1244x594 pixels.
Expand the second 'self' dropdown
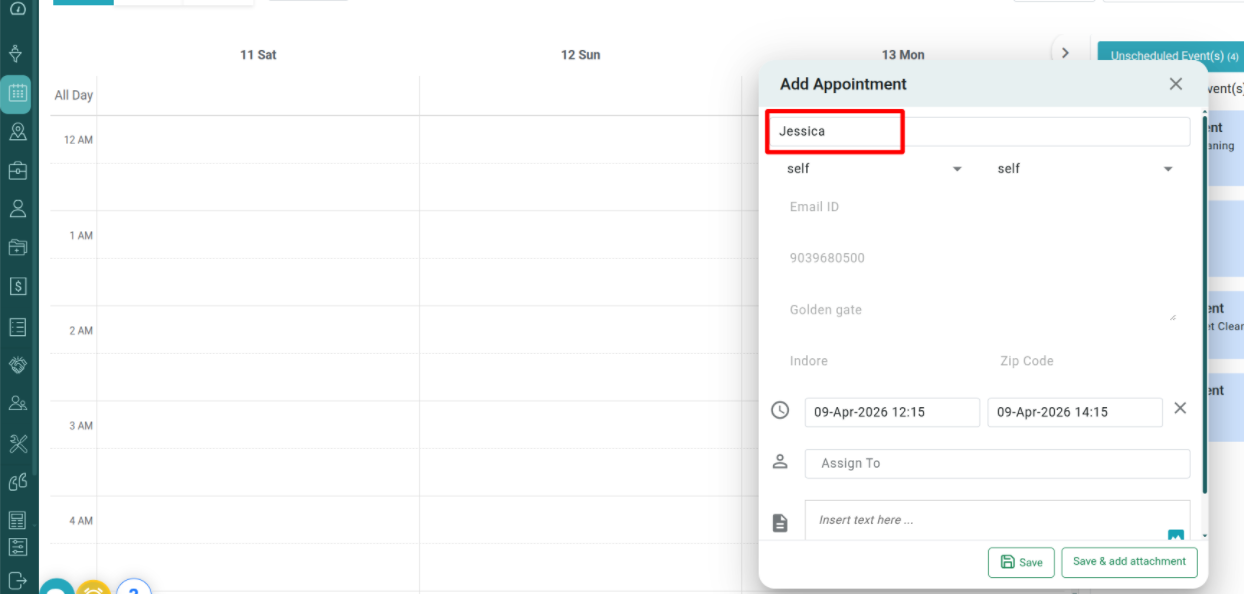[x=1085, y=169]
